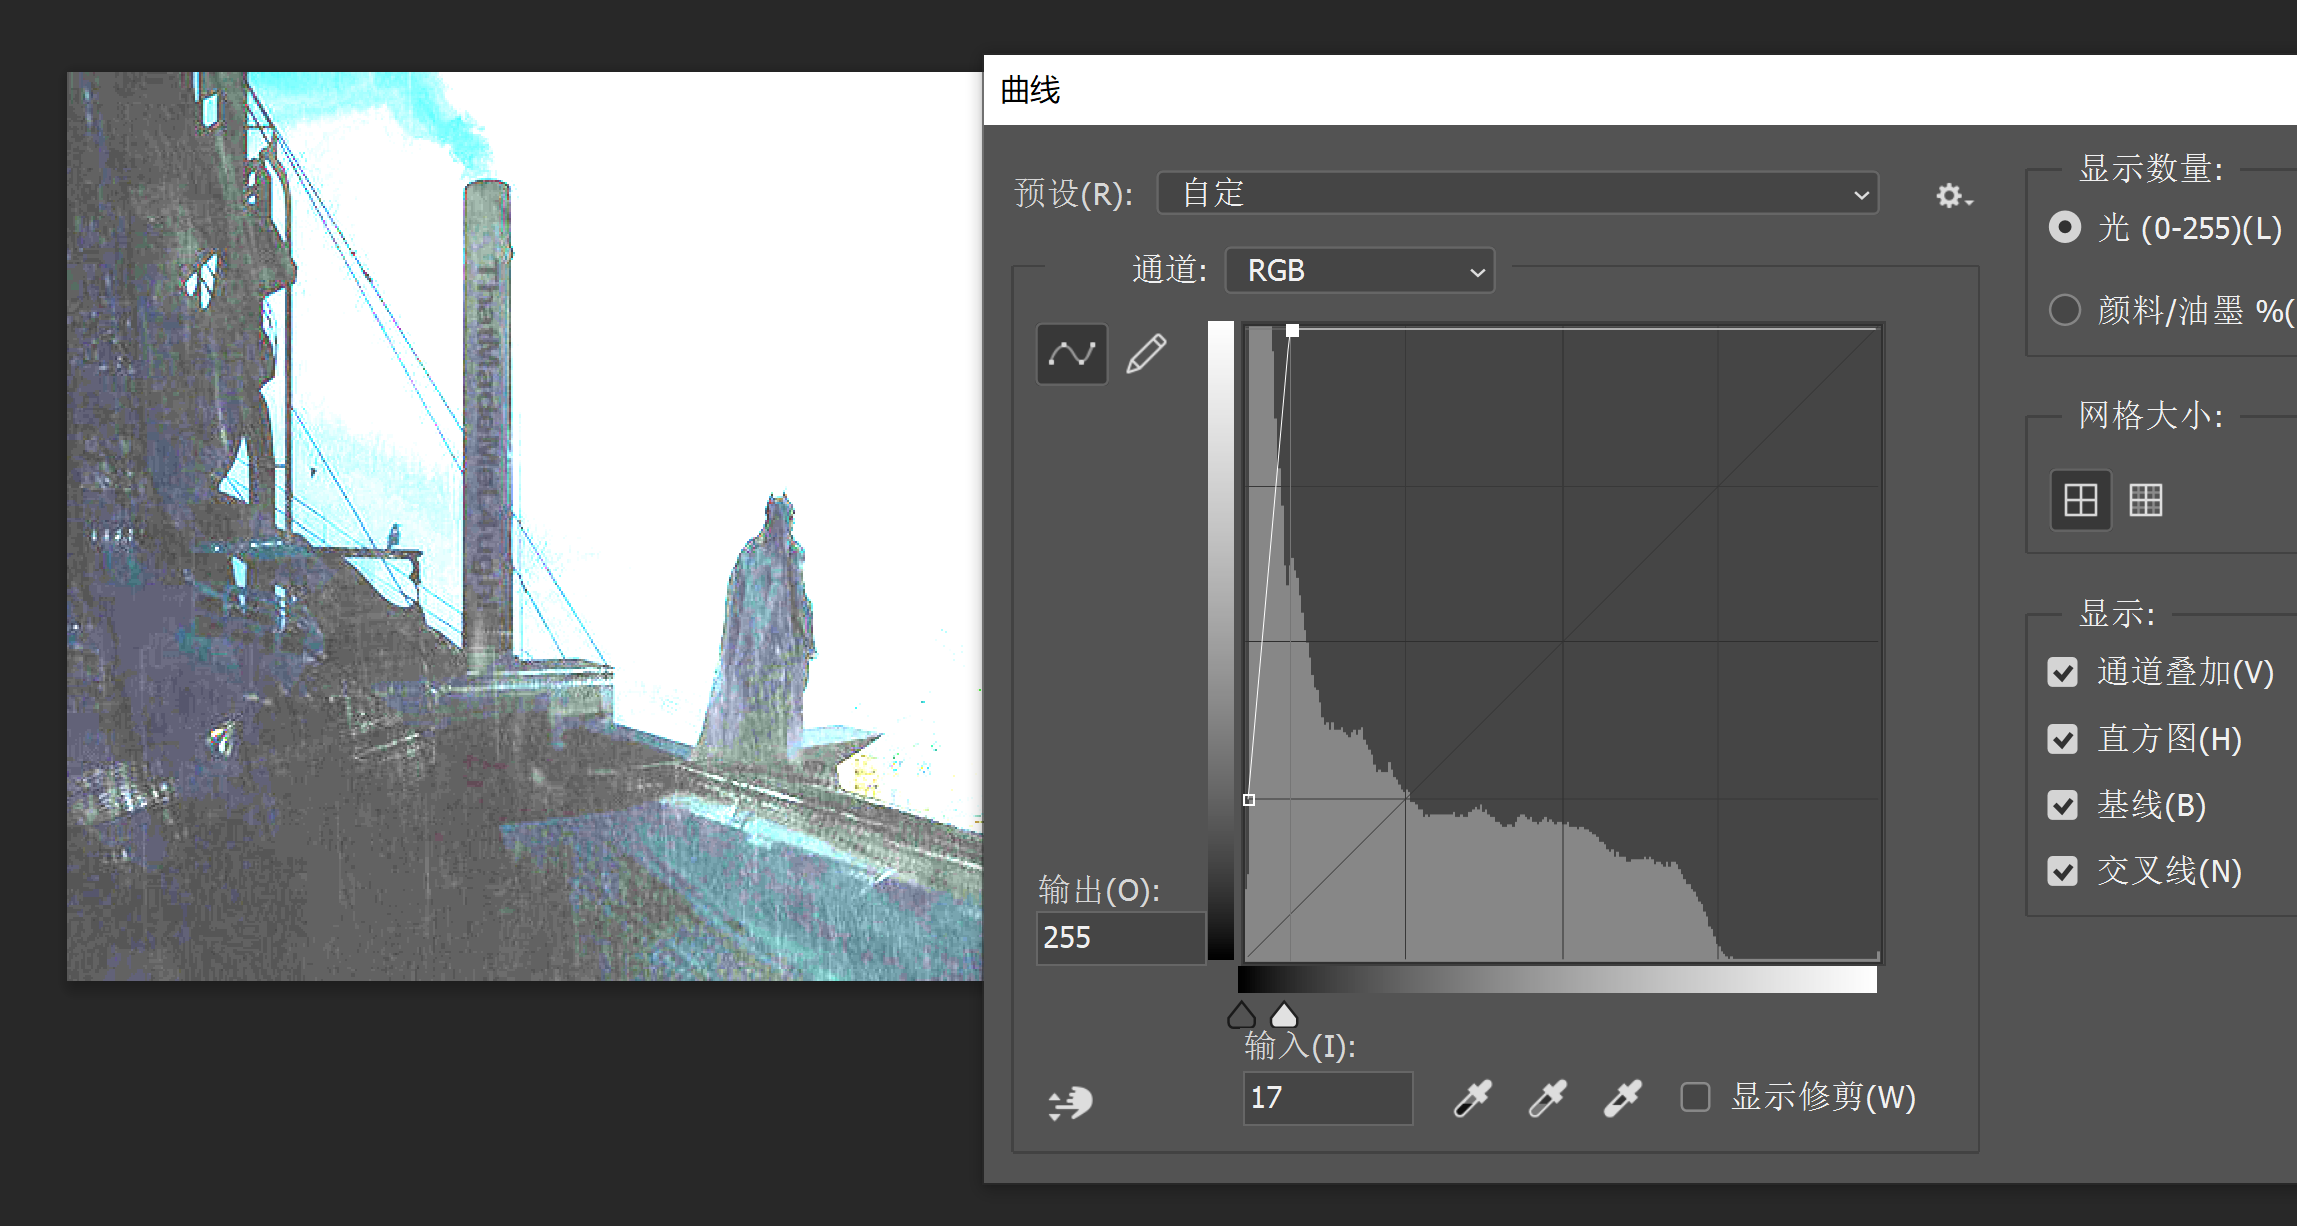Select Pigment/Ink % display amount
Image resolution: width=2297 pixels, height=1226 pixels.
(x=2065, y=310)
